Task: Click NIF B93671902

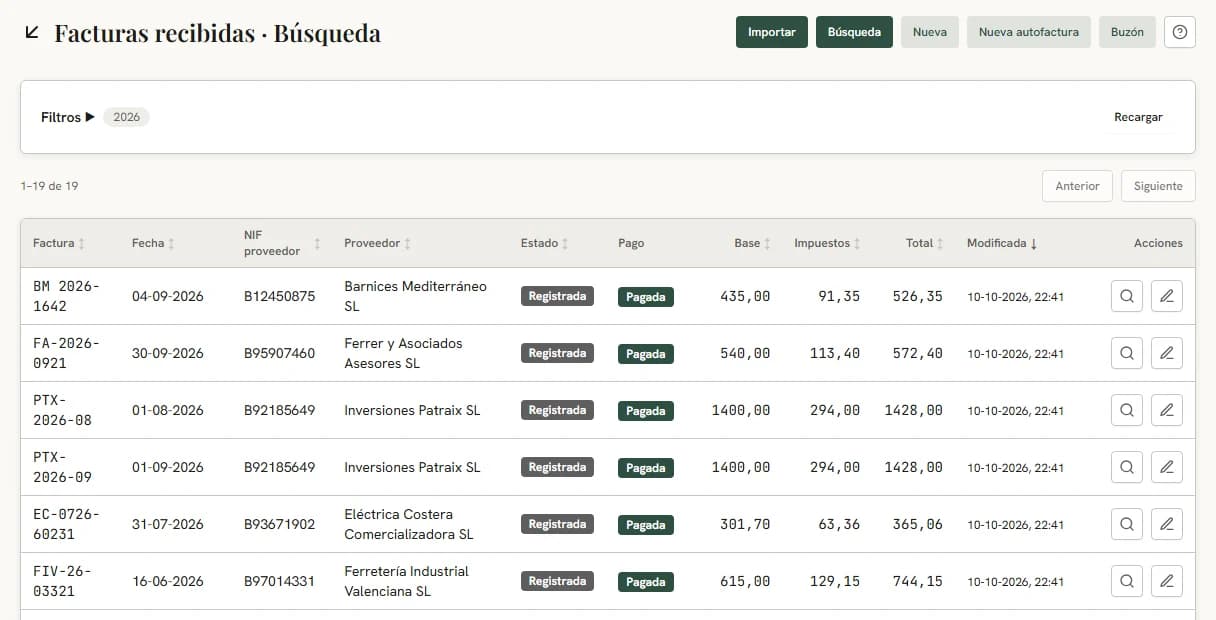Action: pyautogui.click(x=279, y=524)
